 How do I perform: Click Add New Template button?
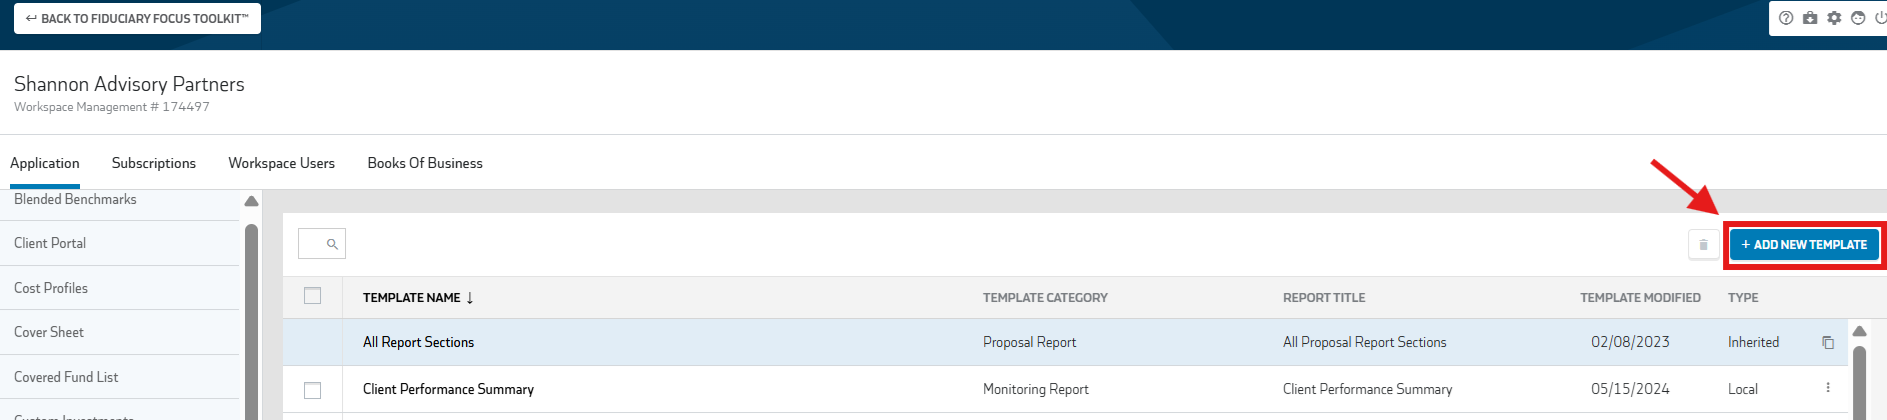point(1804,244)
